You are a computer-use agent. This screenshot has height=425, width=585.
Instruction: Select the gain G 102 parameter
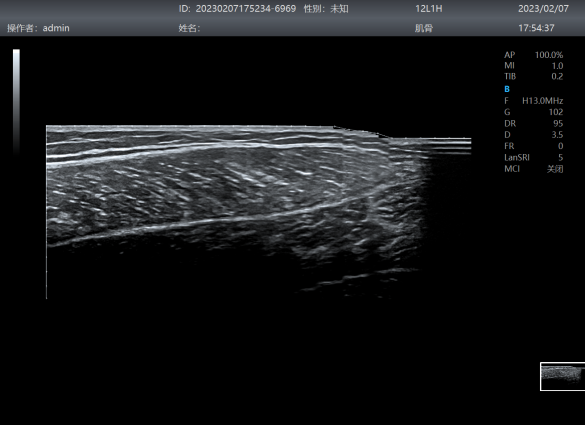coord(534,112)
